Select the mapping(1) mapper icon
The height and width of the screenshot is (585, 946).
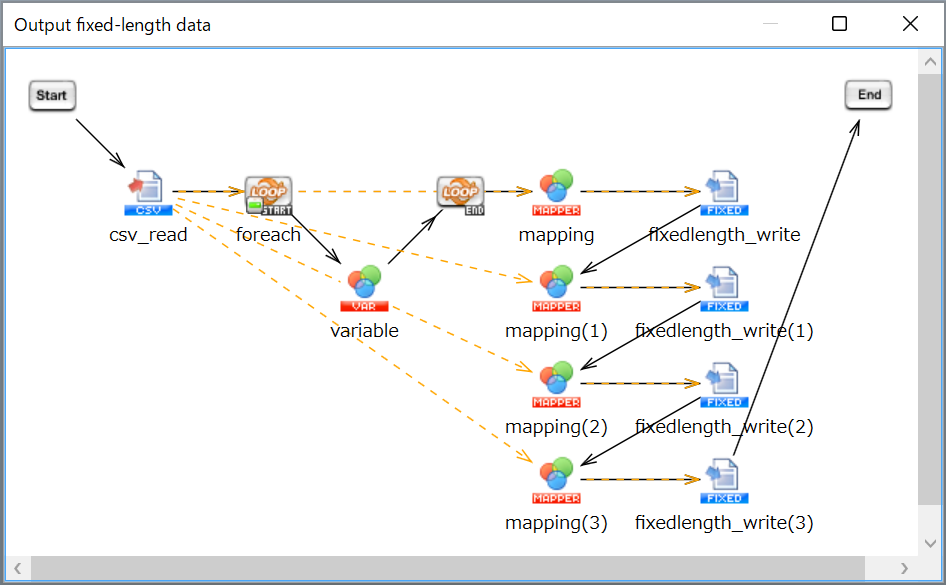[x=556, y=288]
